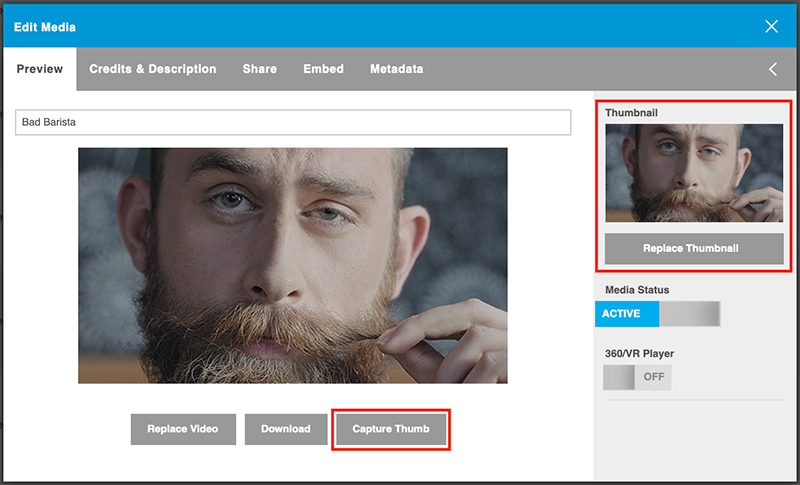800x485 pixels.
Task: Go to the Embed tab
Action: click(x=323, y=69)
